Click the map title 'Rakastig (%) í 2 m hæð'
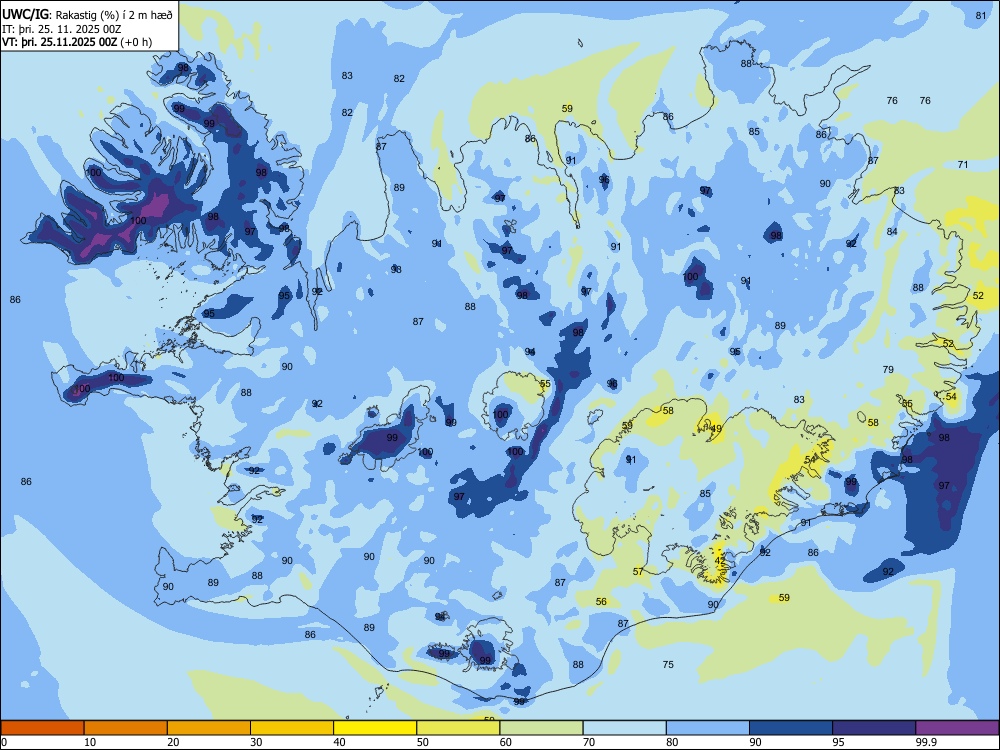The width and height of the screenshot is (1000, 750). (x=114, y=15)
